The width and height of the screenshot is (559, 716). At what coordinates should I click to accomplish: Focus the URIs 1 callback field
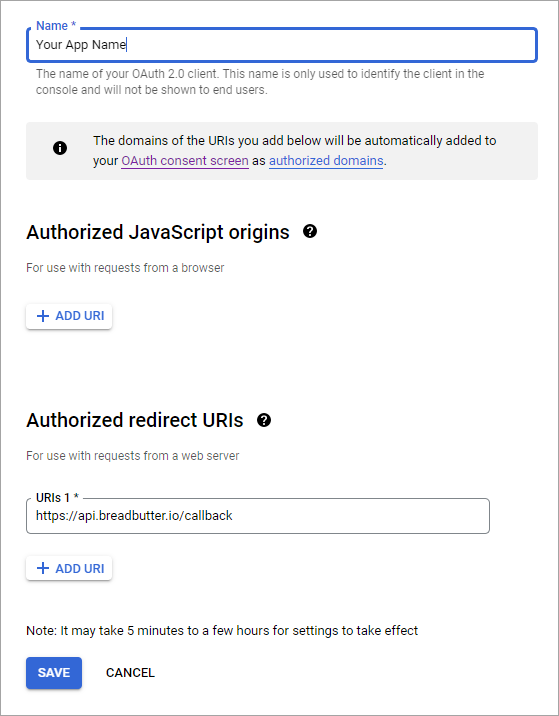click(x=258, y=516)
